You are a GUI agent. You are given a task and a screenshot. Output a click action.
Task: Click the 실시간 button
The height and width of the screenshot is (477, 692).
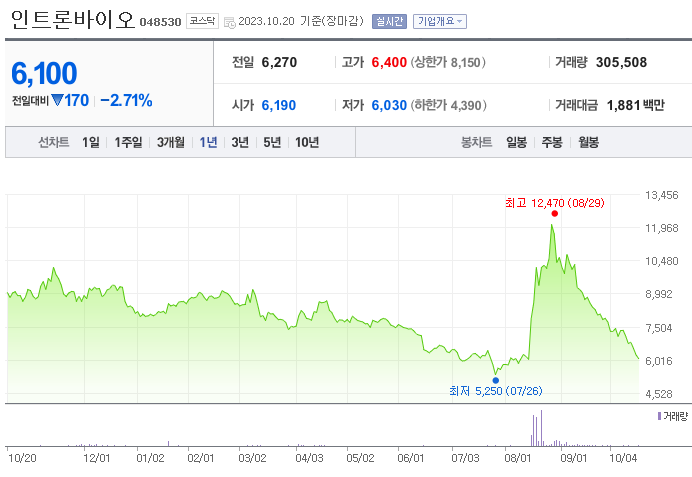pyautogui.click(x=389, y=21)
